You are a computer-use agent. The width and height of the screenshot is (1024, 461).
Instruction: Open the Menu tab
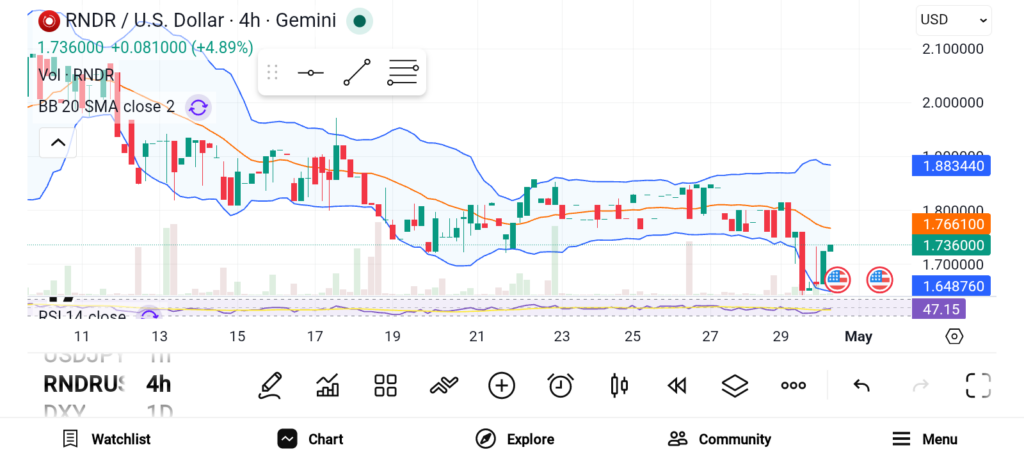(924, 439)
